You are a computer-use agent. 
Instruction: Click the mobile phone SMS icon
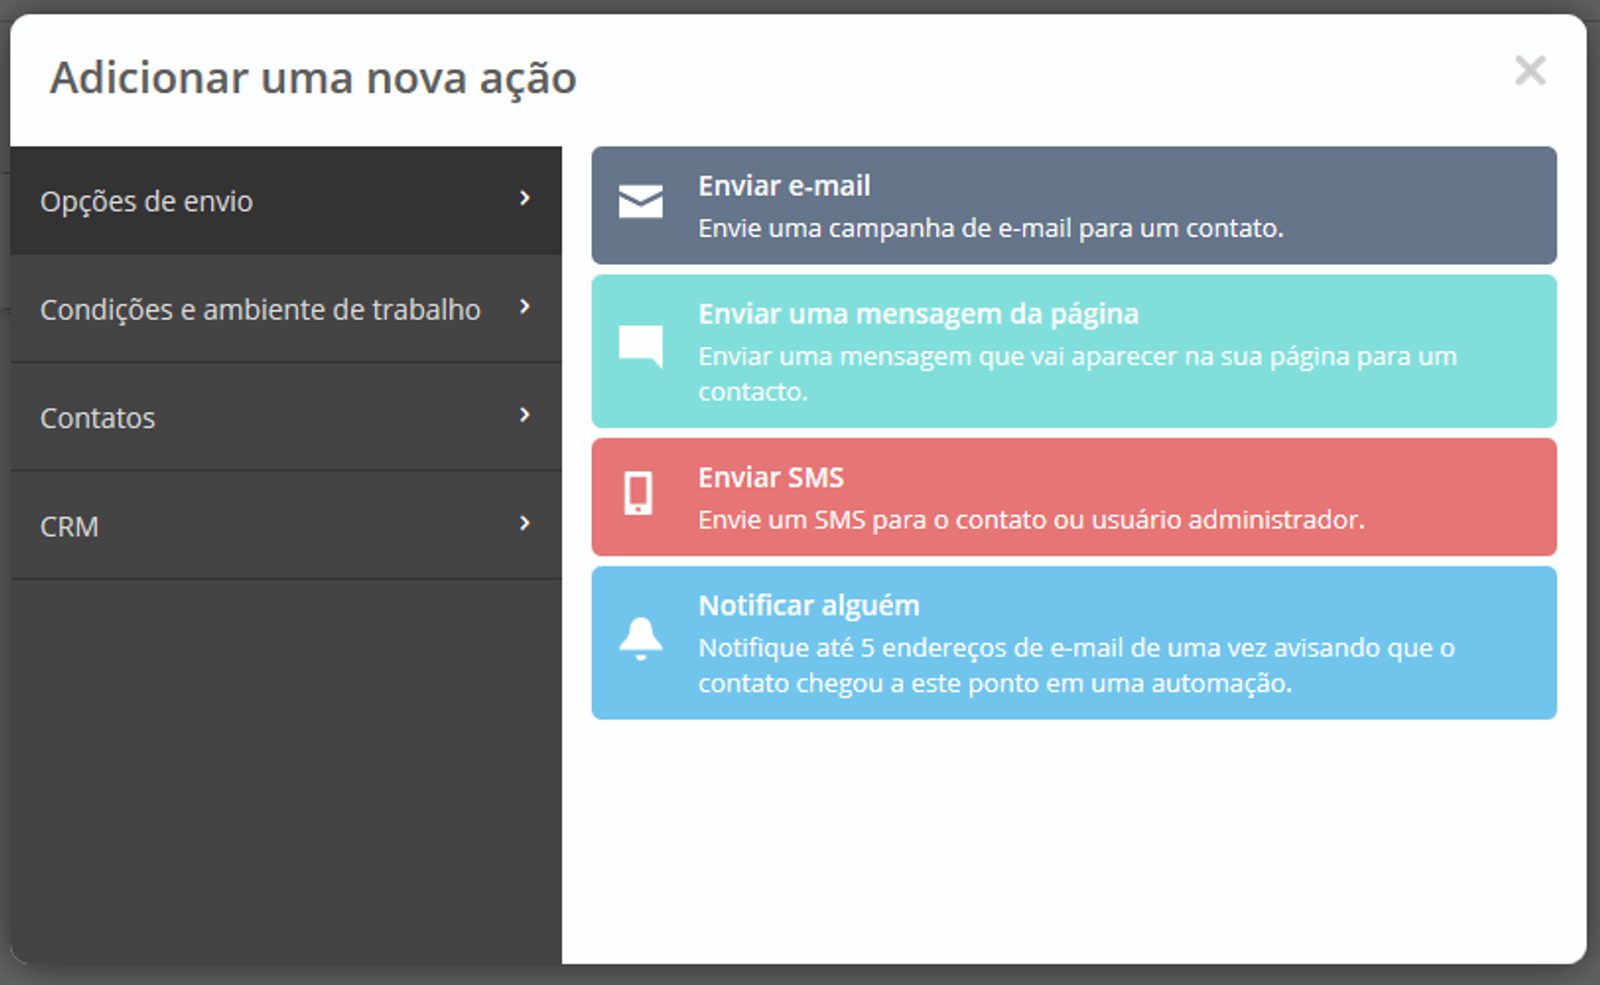638,493
